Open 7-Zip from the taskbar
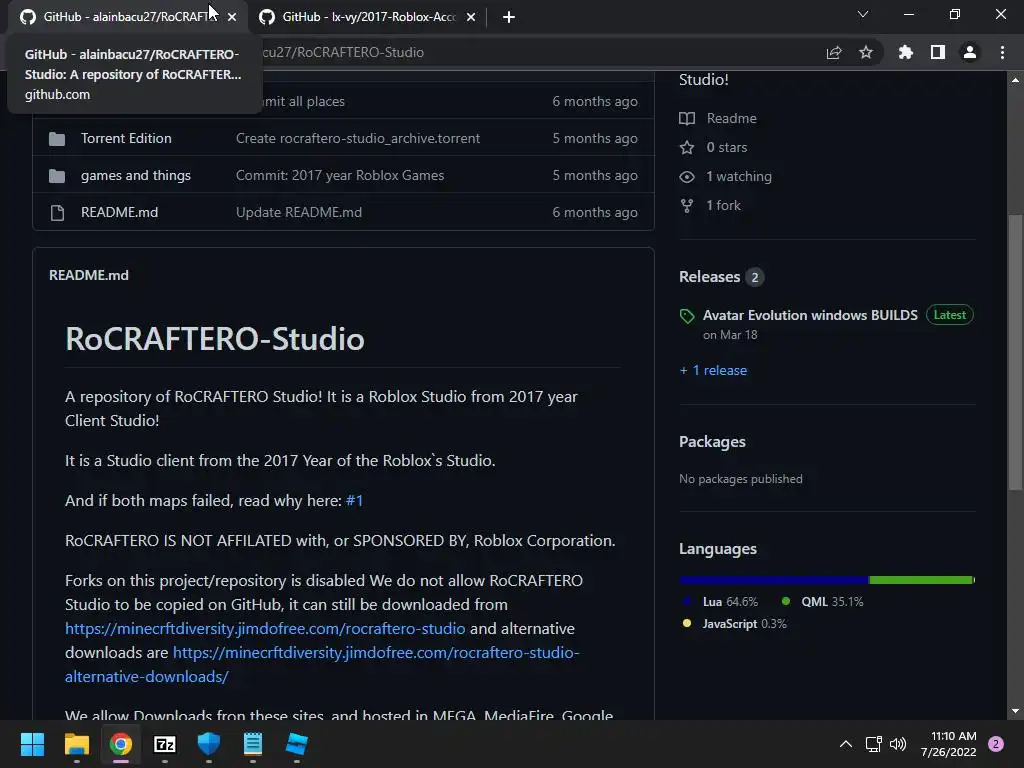 click(x=165, y=744)
